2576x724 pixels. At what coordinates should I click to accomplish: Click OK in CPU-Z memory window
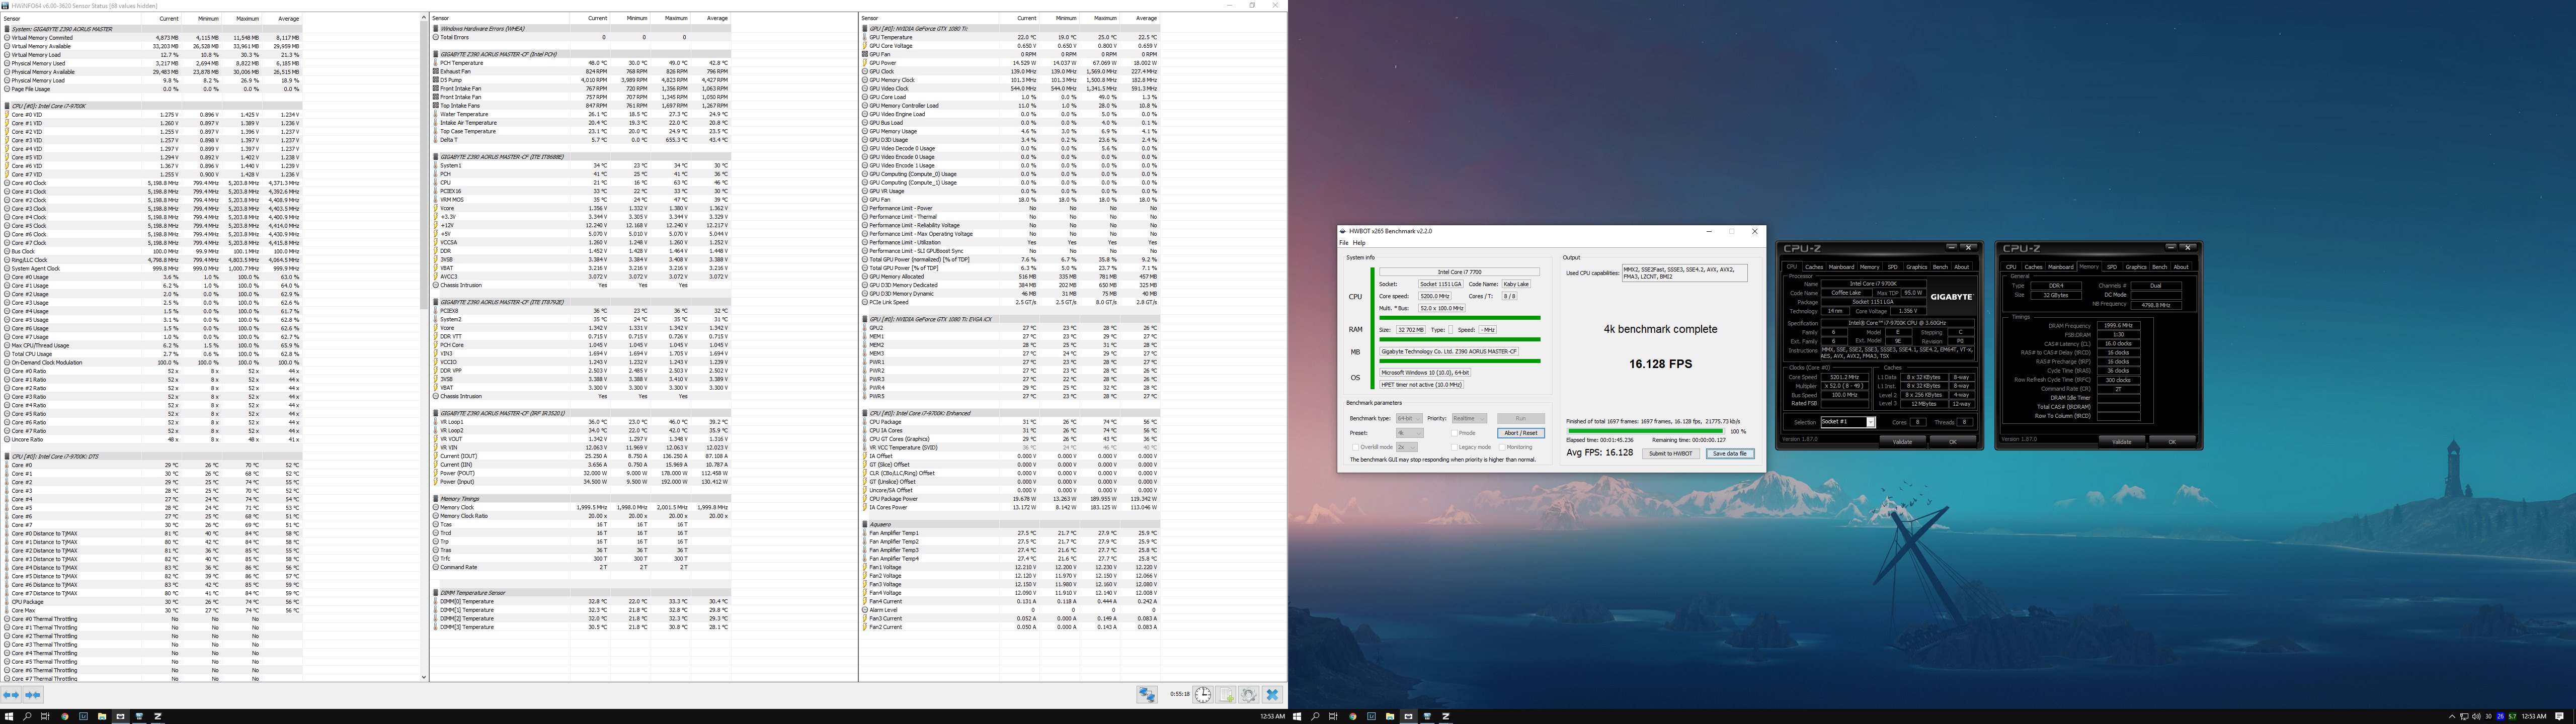(2171, 441)
